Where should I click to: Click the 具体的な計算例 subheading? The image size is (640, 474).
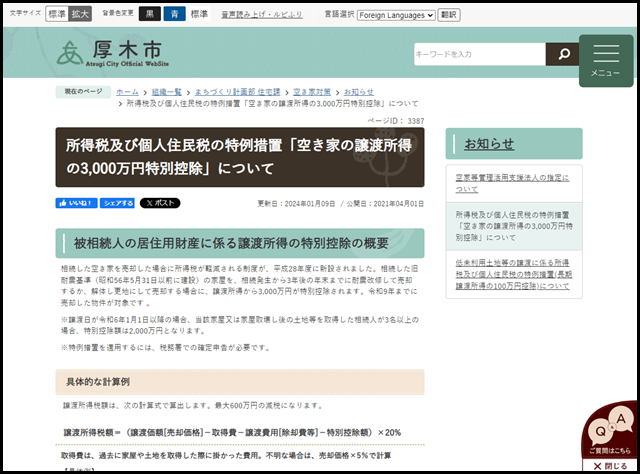pyautogui.click(x=240, y=382)
